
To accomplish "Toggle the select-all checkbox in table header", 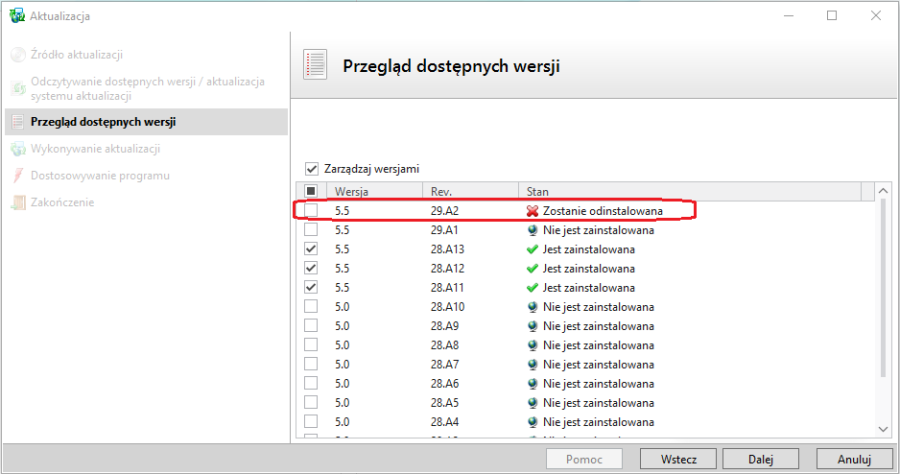I will (312, 191).
